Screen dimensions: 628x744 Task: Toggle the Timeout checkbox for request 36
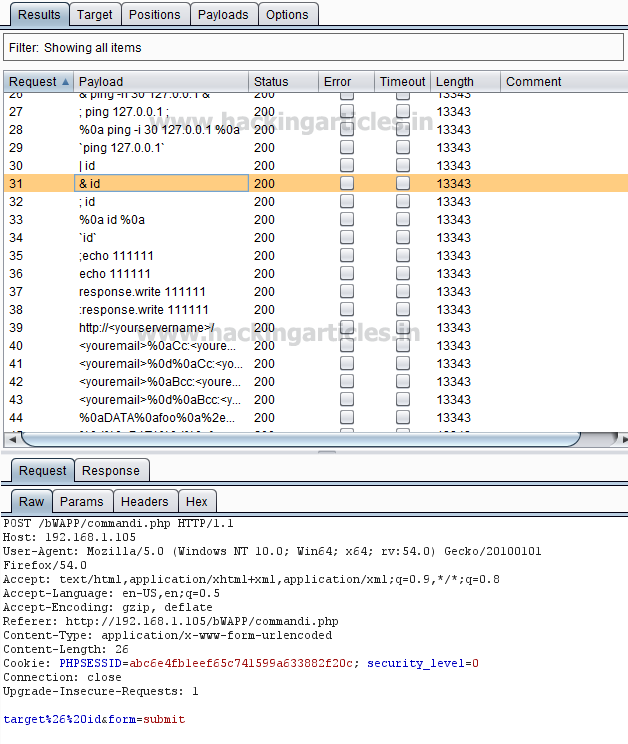[403, 273]
